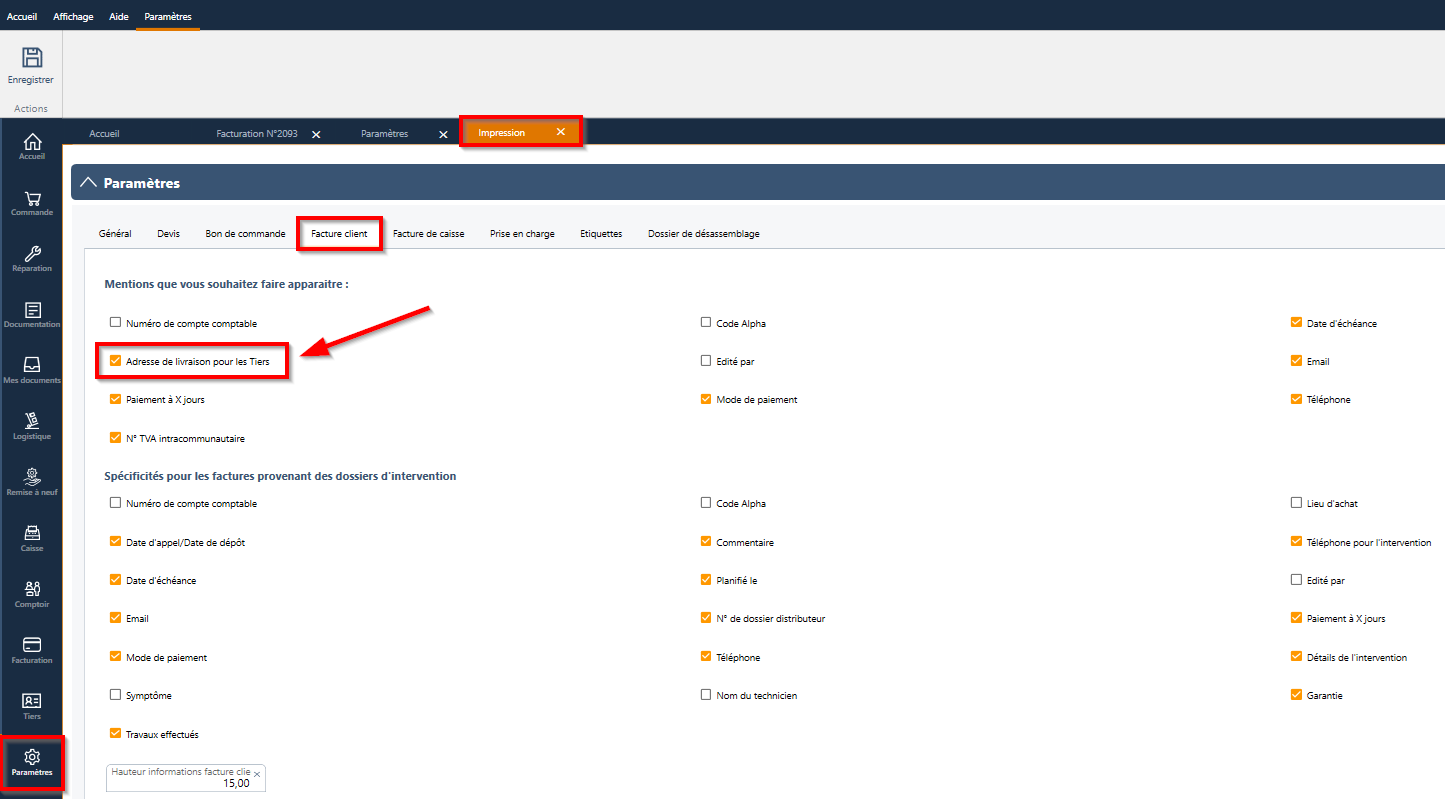Uncheck Date d'appel/Date de dépôt
The width and height of the screenshot is (1445, 799).
[x=116, y=541]
